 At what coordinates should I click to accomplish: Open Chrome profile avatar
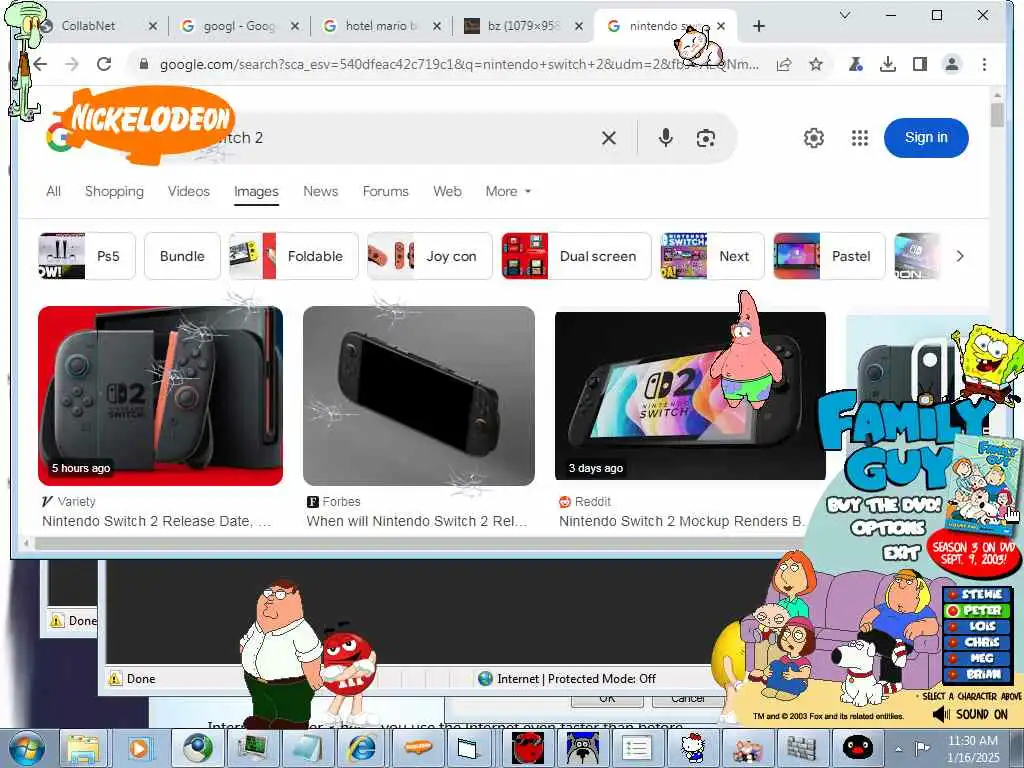[x=952, y=64]
